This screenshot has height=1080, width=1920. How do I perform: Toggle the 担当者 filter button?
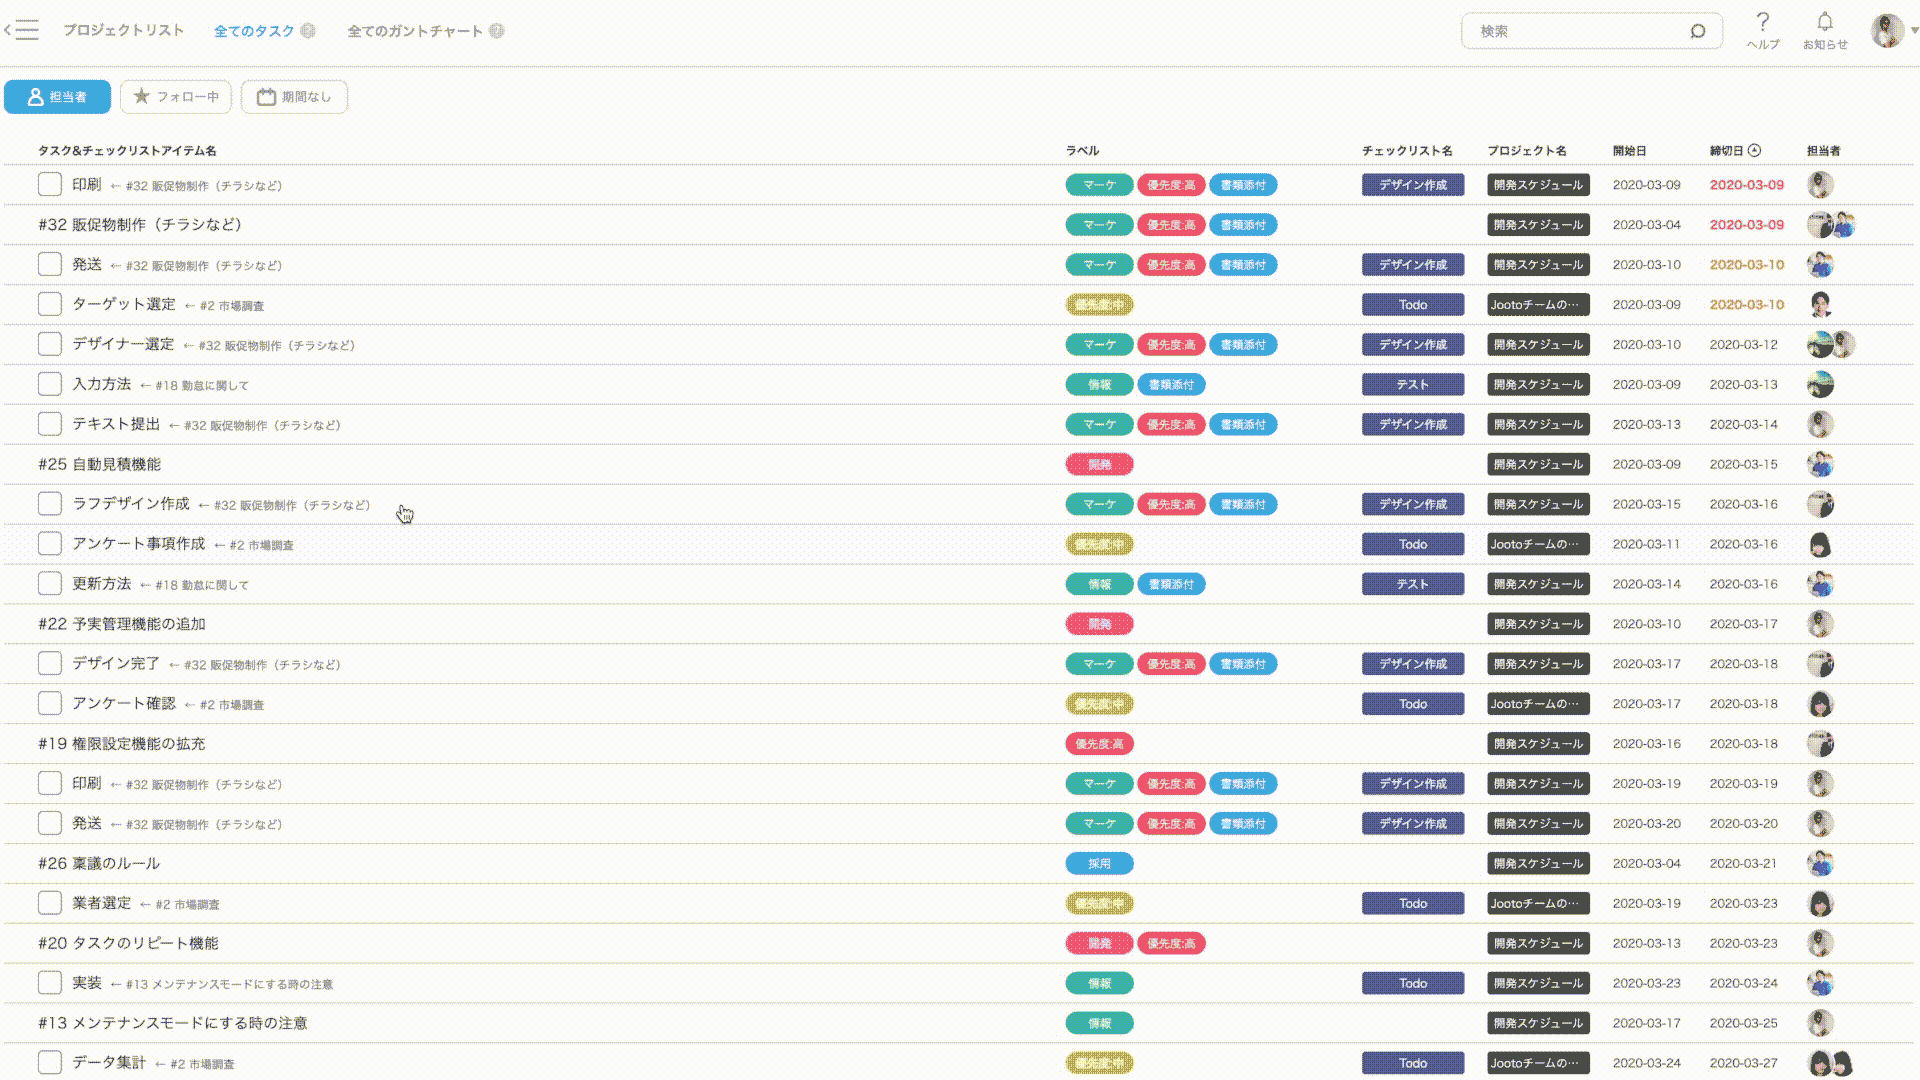57,97
